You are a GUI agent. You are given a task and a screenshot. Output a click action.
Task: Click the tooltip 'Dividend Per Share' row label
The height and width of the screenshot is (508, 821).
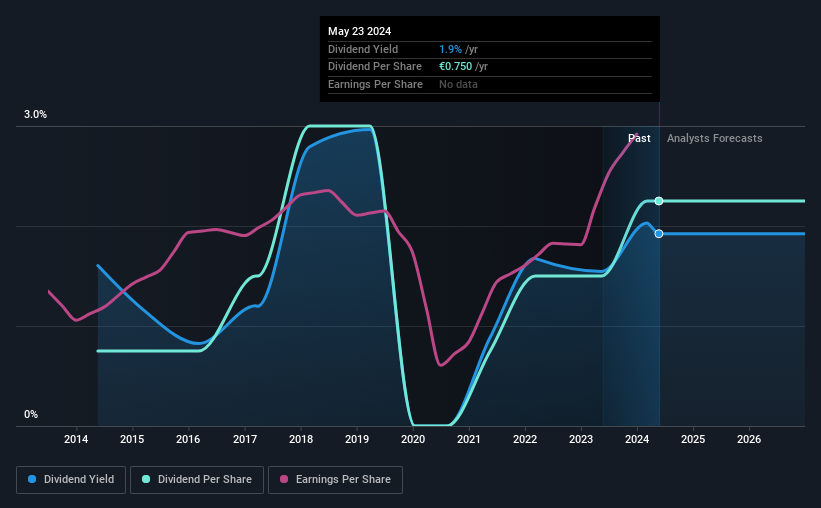(x=375, y=67)
